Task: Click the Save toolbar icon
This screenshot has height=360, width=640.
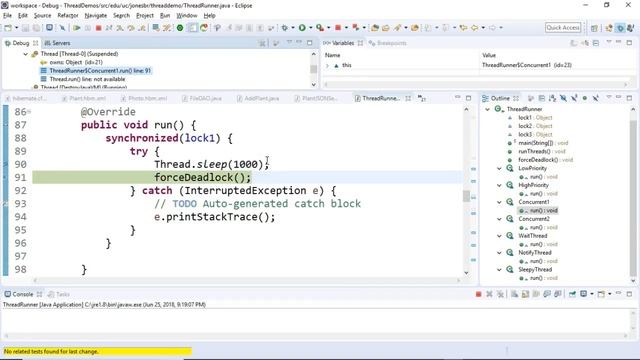Action: tap(25, 28)
